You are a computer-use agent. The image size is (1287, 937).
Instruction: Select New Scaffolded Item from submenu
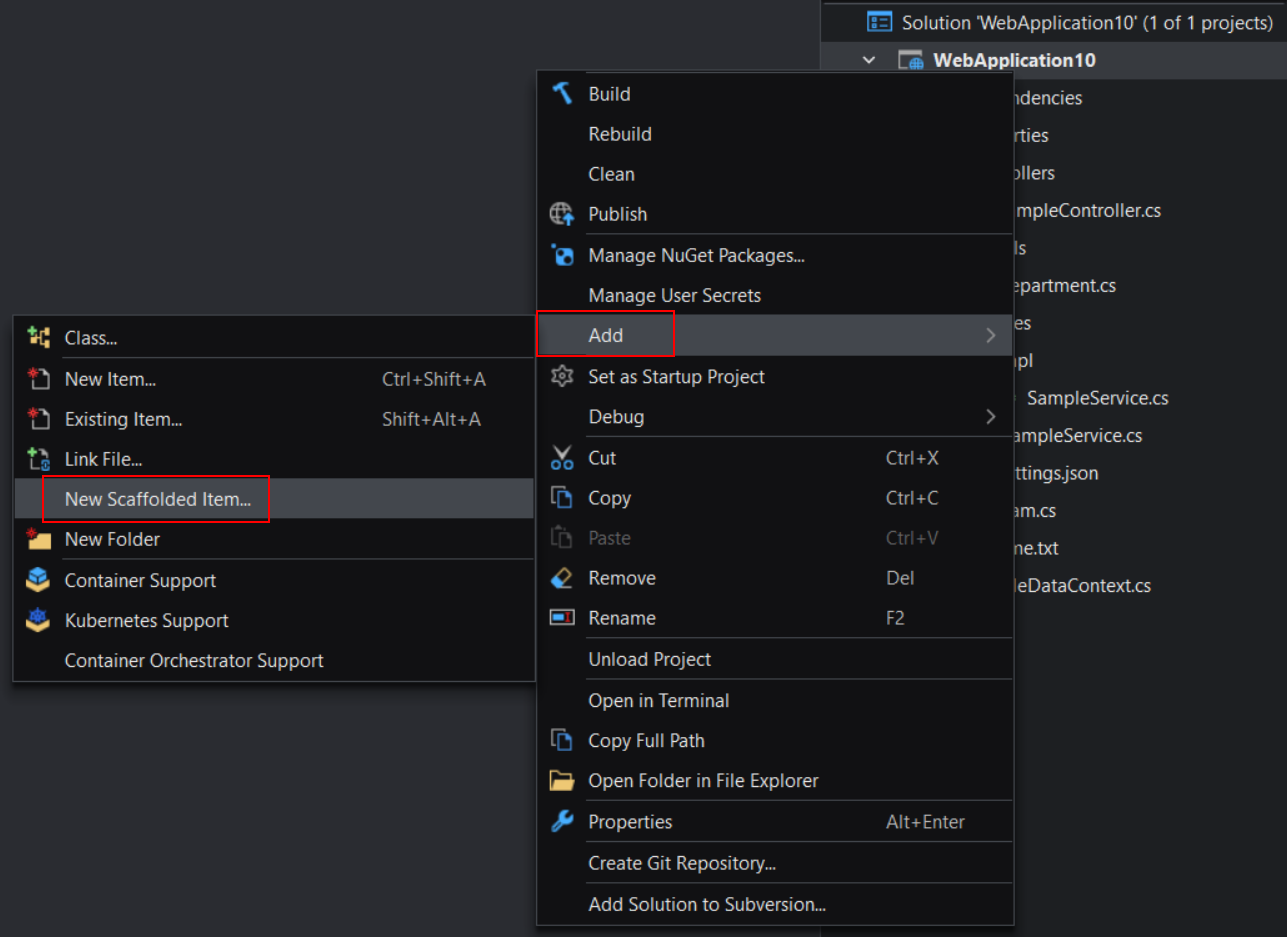pyautogui.click(x=158, y=499)
